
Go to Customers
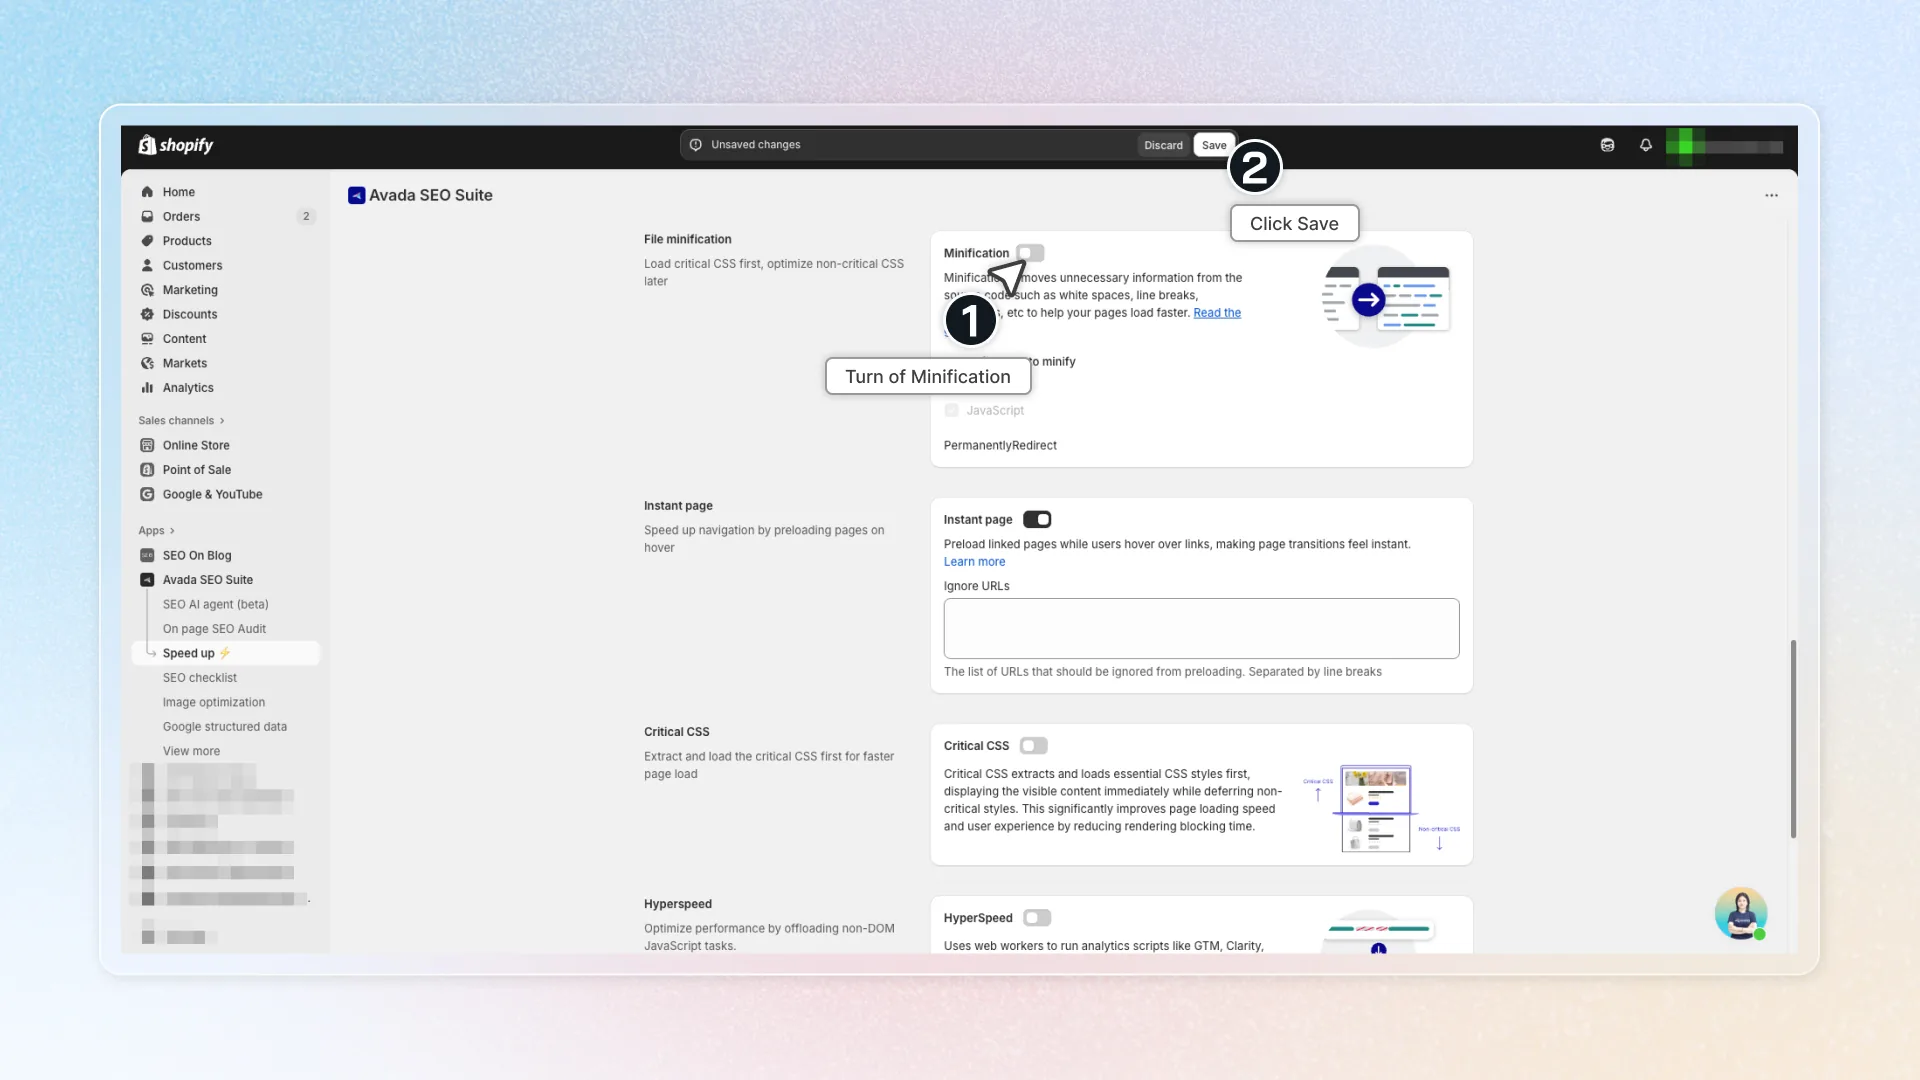pos(192,265)
